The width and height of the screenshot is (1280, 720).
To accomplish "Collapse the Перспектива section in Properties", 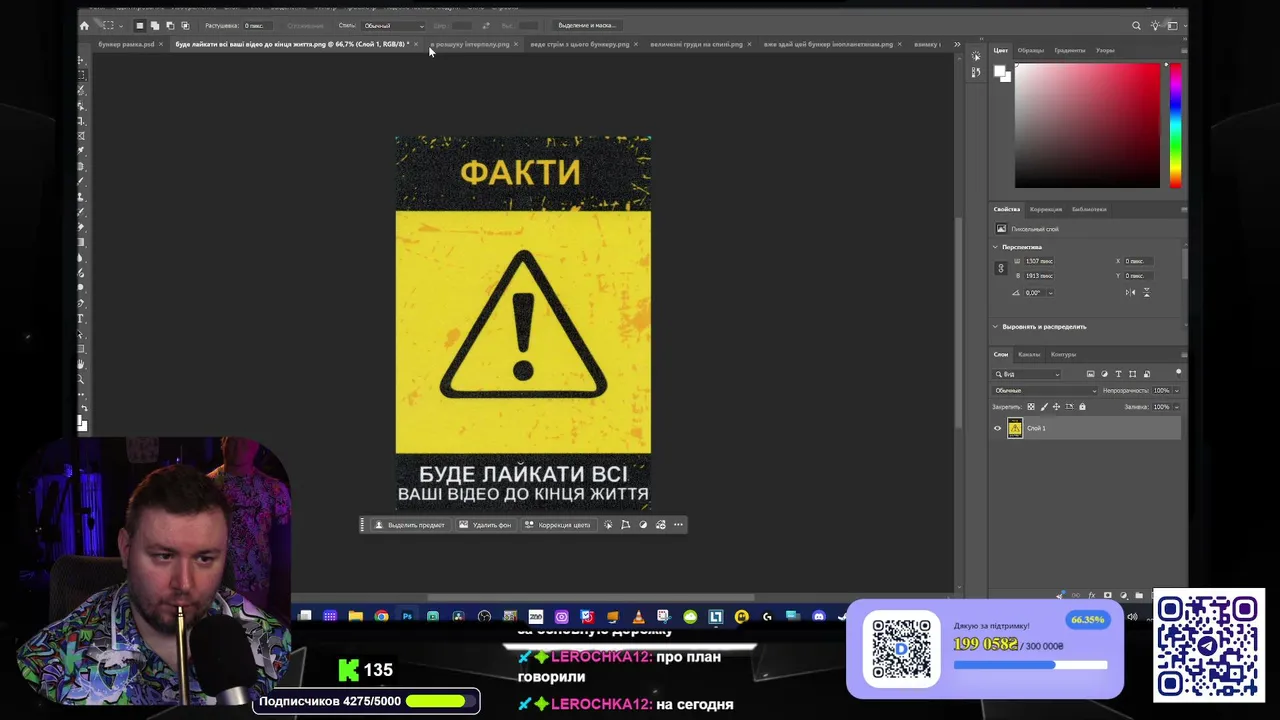I will [x=996, y=247].
